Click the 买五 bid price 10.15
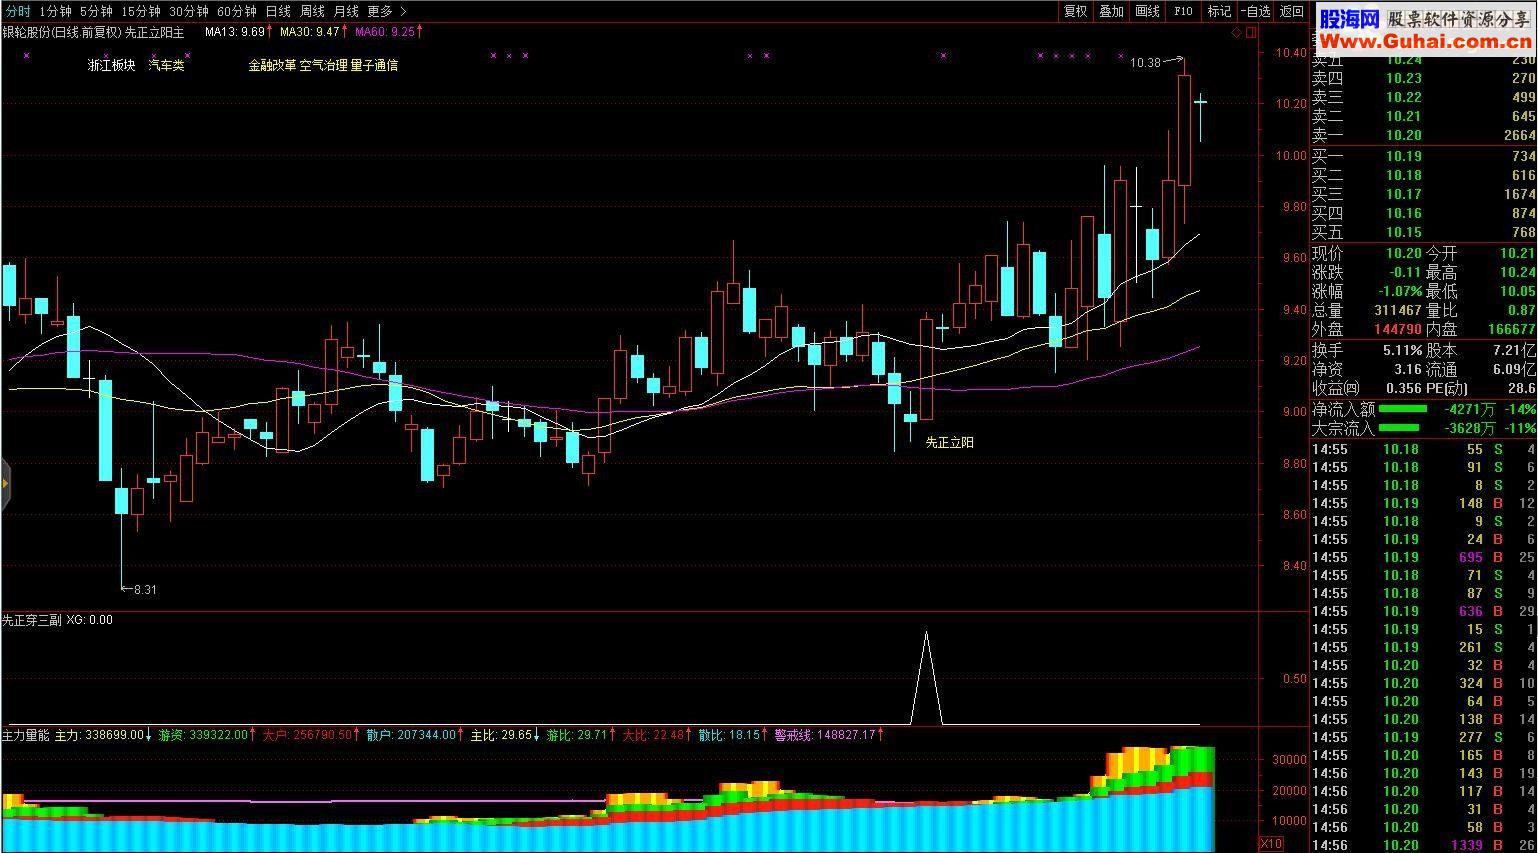This screenshot has height=853, width=1538. (x=1404, y=232)
